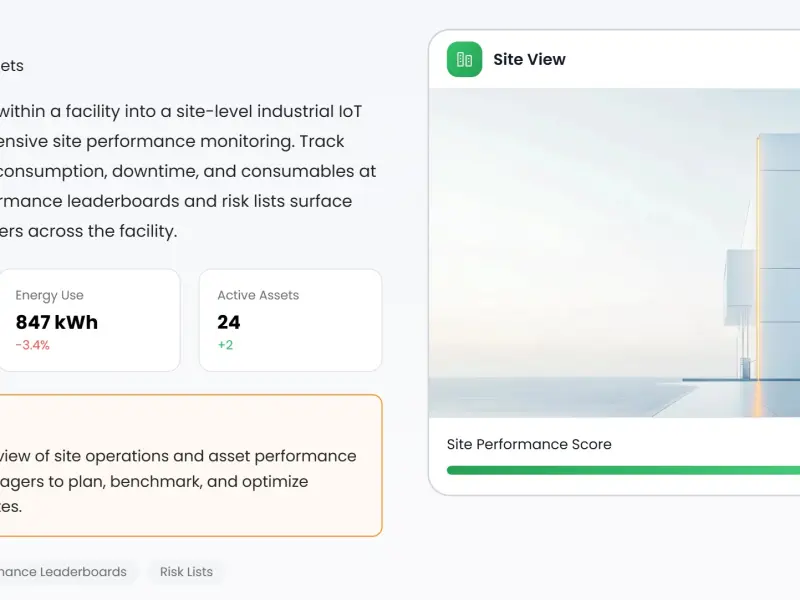Select the 847 kWh energy value
This screenshot has height=600, width=800.
pos(57,322)
